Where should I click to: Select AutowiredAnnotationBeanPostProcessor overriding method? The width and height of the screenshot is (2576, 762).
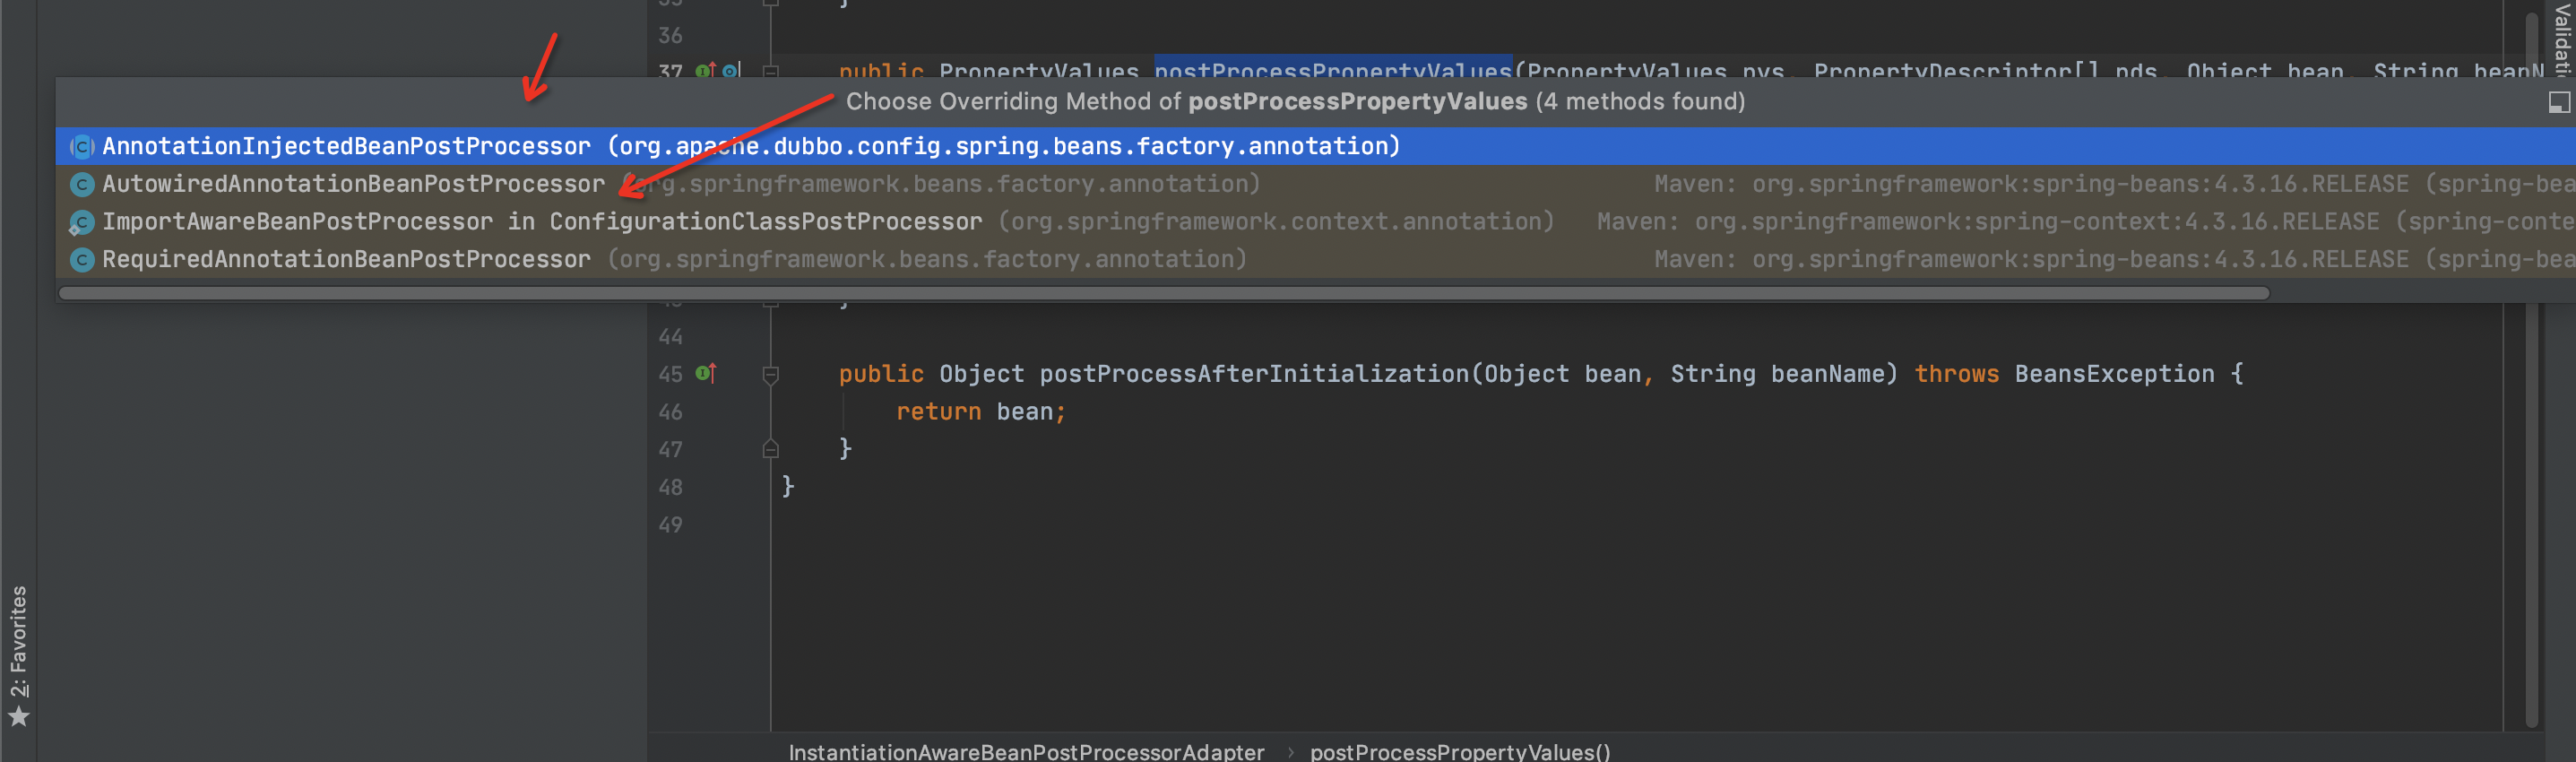[1315, 184]
